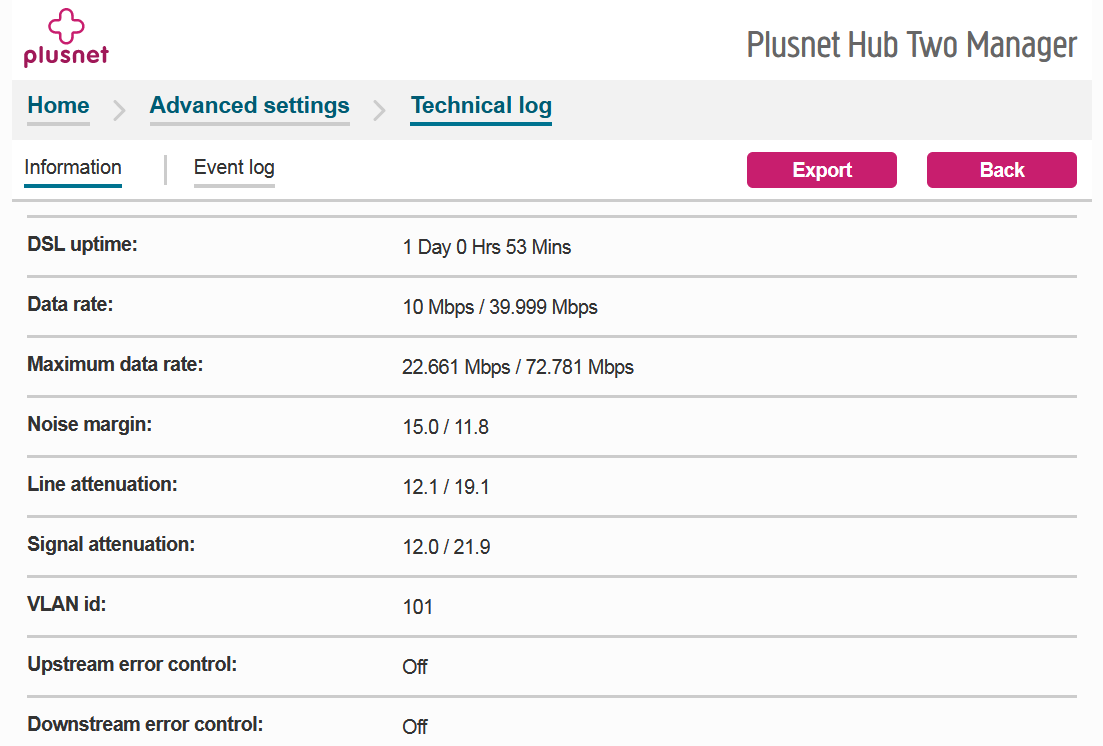This screenshot has width=1103, height=746.
Task: Click the Line attenuation value
Action: click(446, 487)
